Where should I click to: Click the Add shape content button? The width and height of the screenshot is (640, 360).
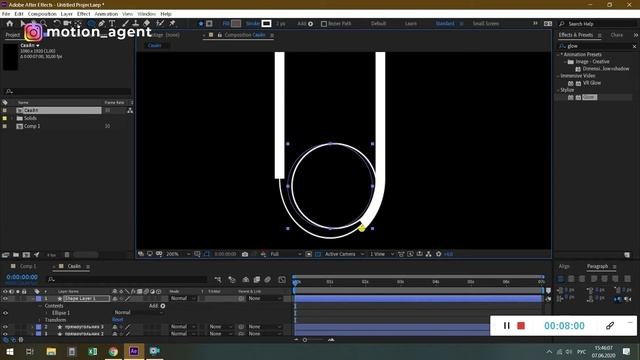pos(162,306)
